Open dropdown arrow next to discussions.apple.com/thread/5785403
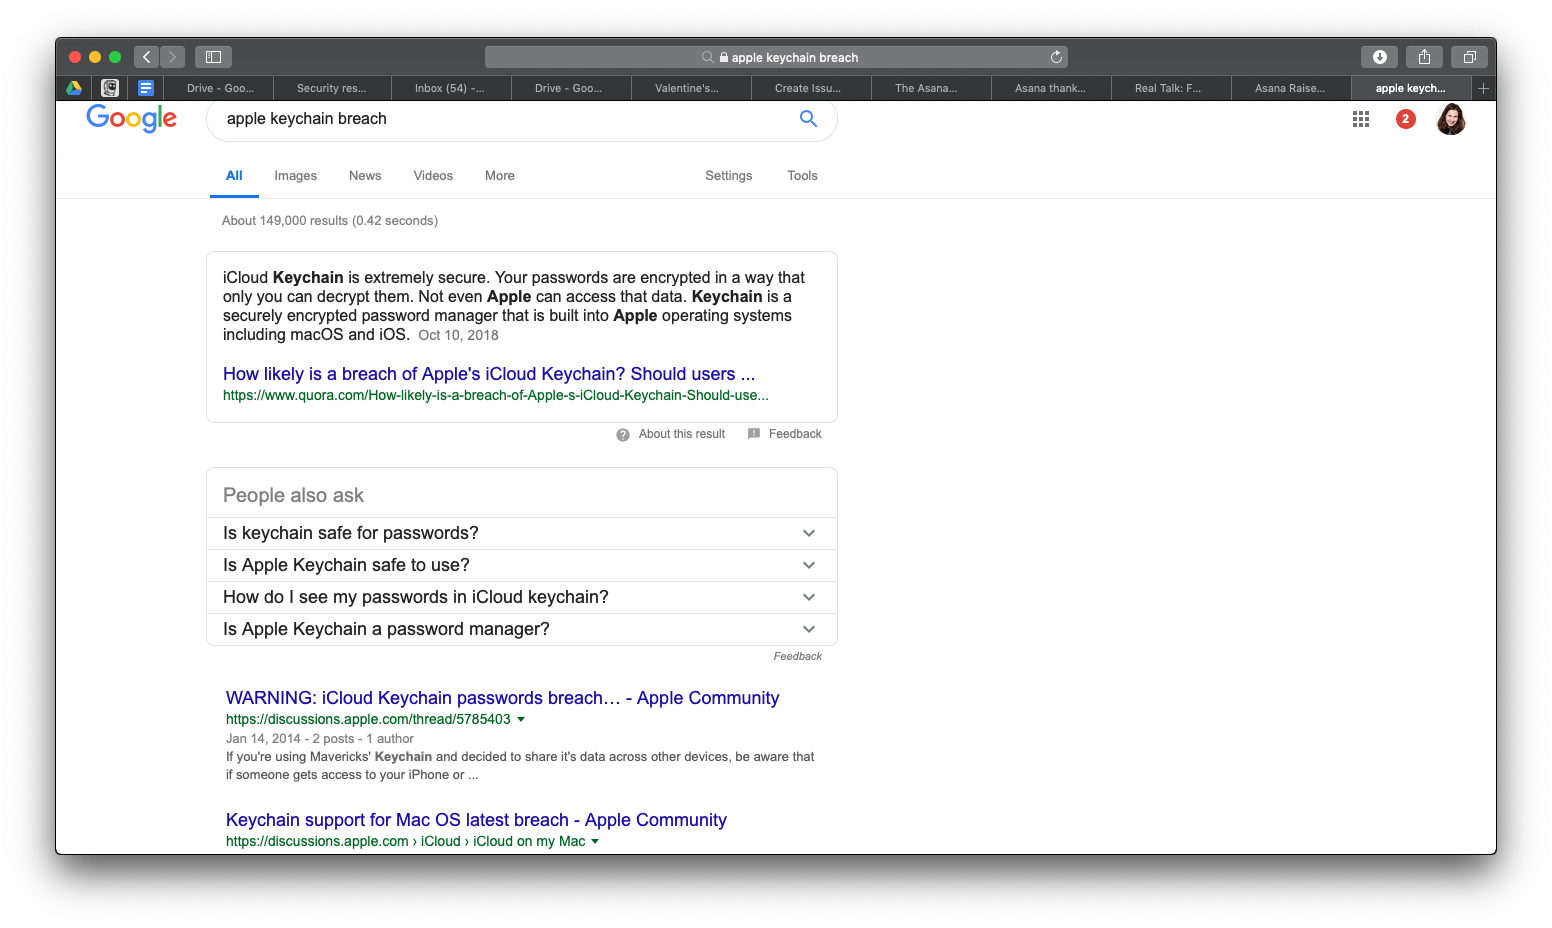This screenshot has width=1552, height=928. coord(521,720)
